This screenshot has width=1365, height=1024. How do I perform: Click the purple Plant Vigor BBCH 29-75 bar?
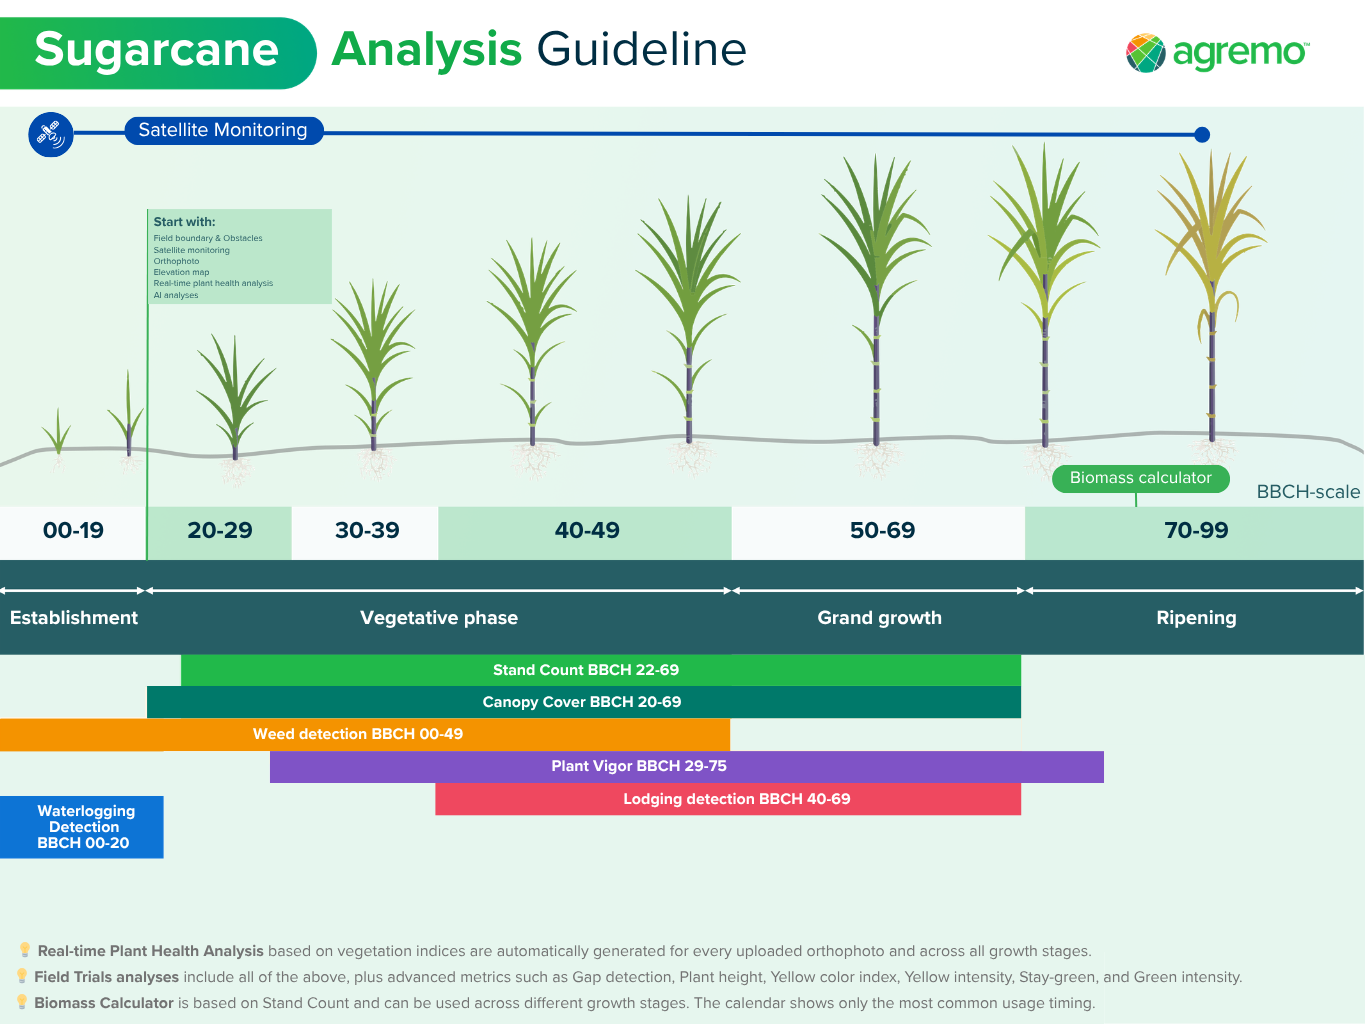[687, 766]
